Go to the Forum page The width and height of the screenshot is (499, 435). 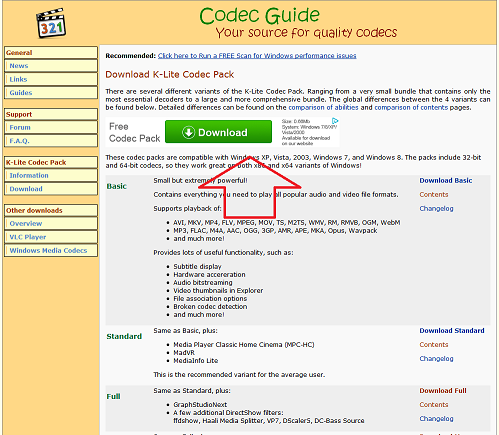tap(51, 127)
